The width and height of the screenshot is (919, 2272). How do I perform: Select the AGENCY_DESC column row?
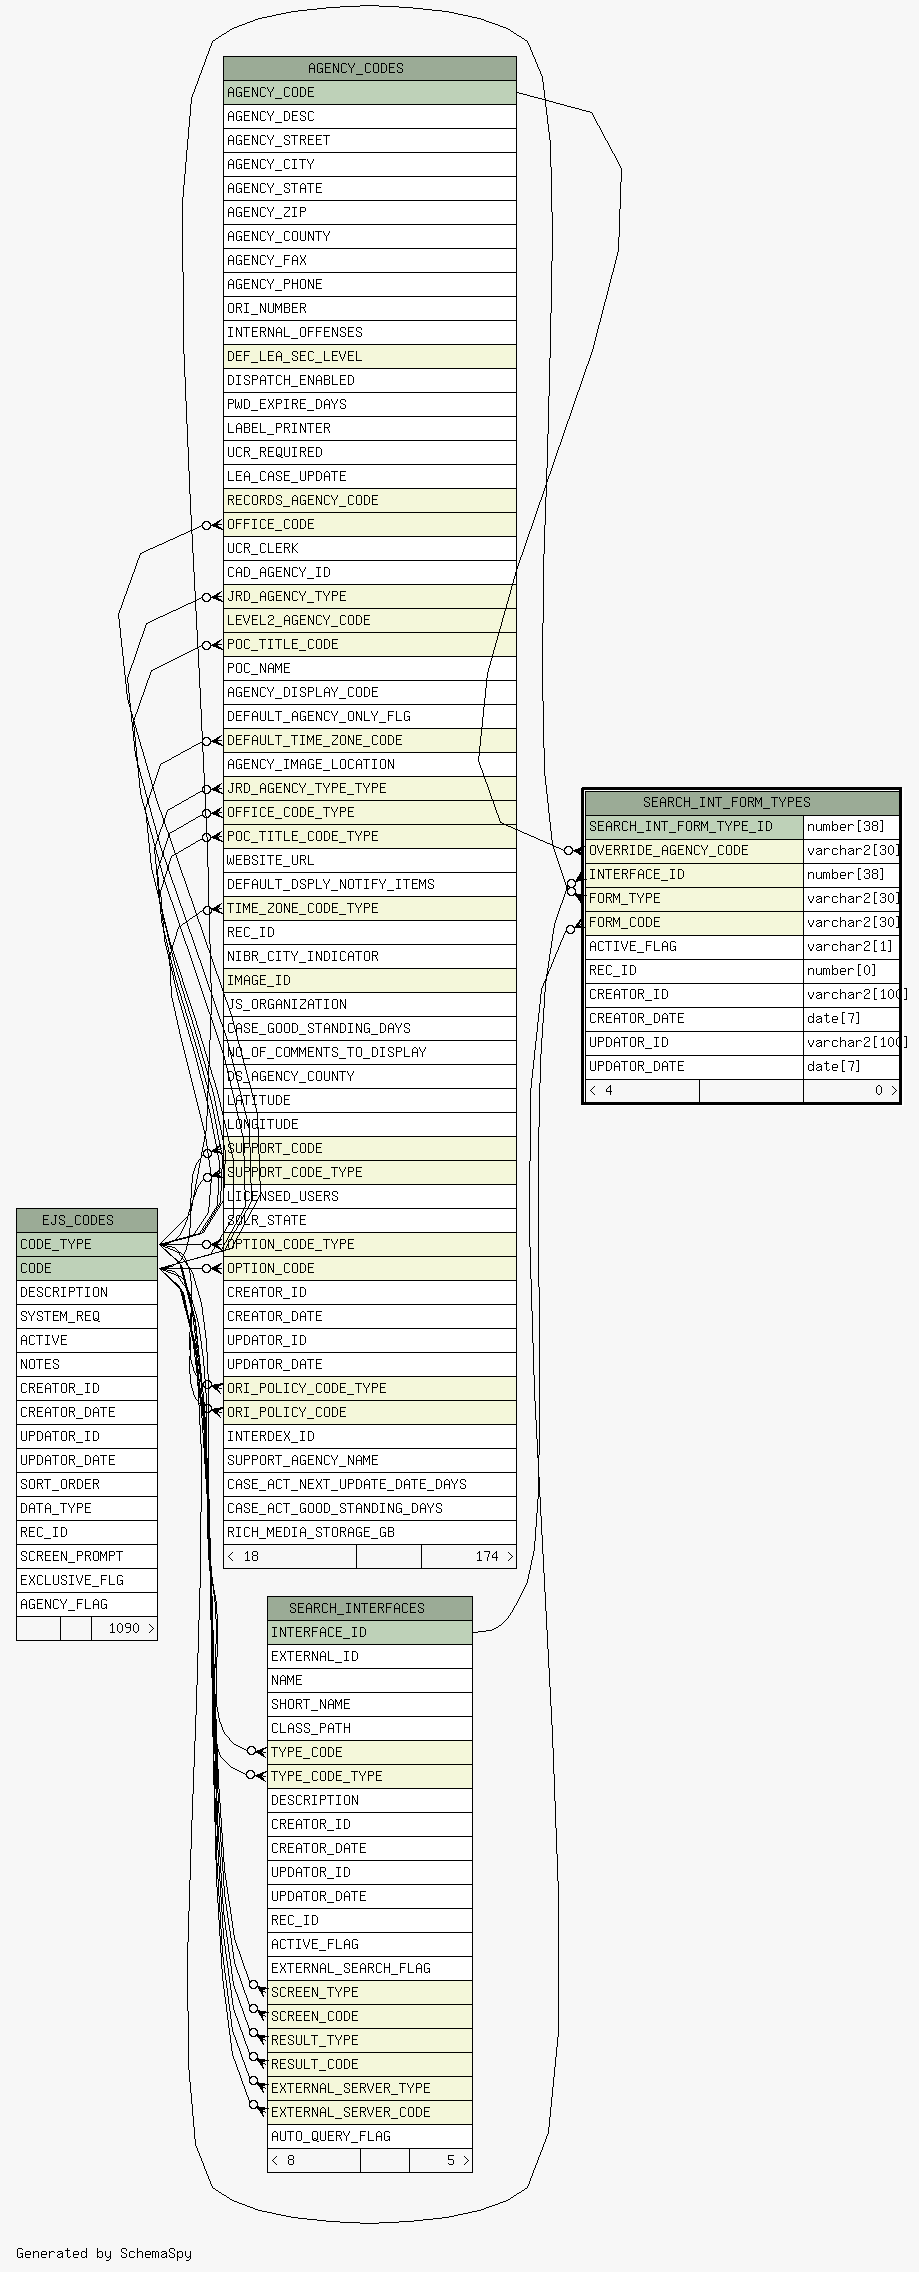(370, 116)
